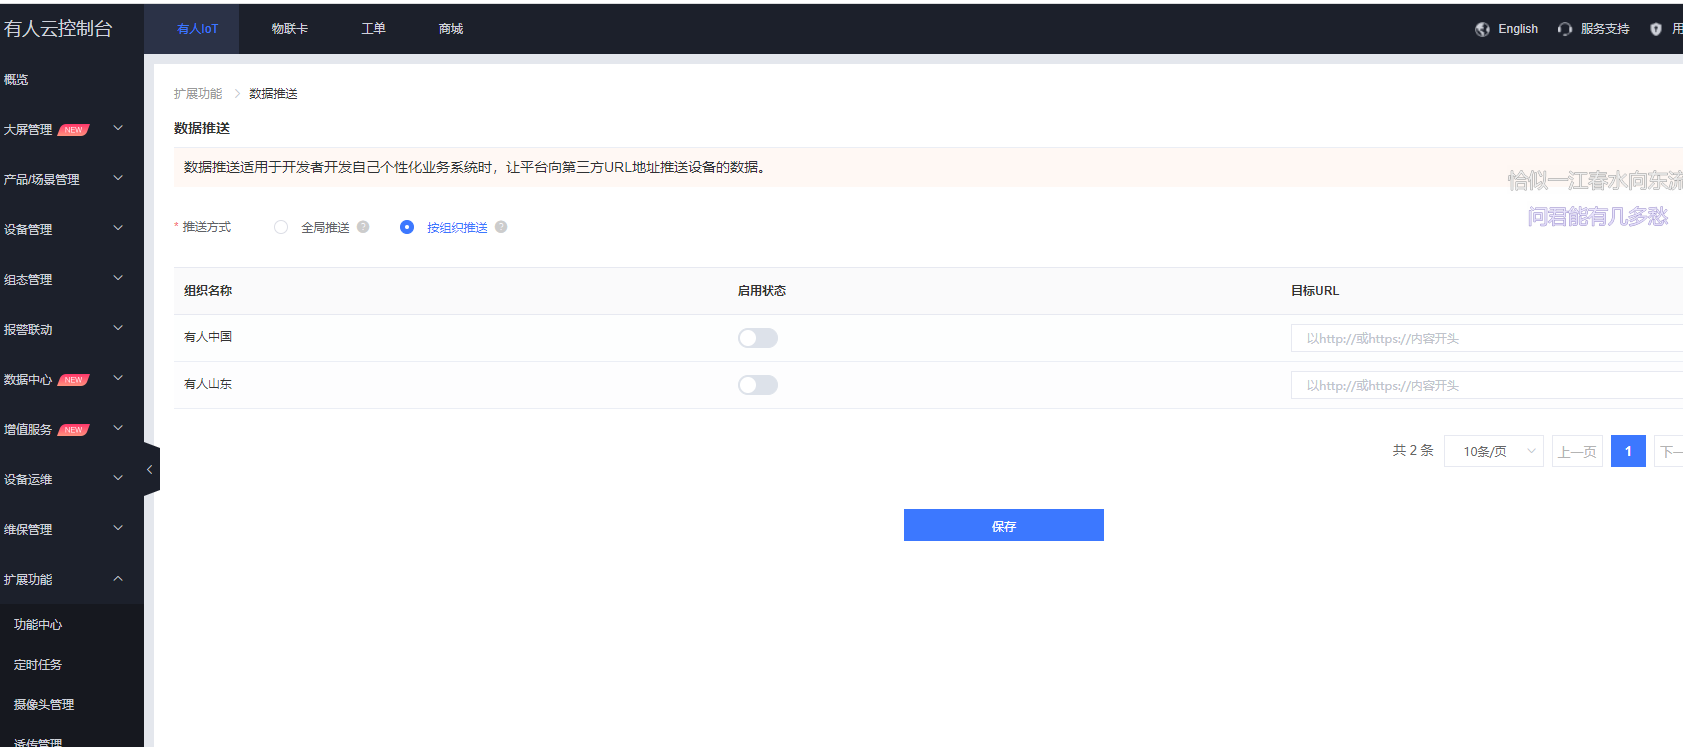
Task: Select the 全局推送 radio button
Action: click(281, 227)
